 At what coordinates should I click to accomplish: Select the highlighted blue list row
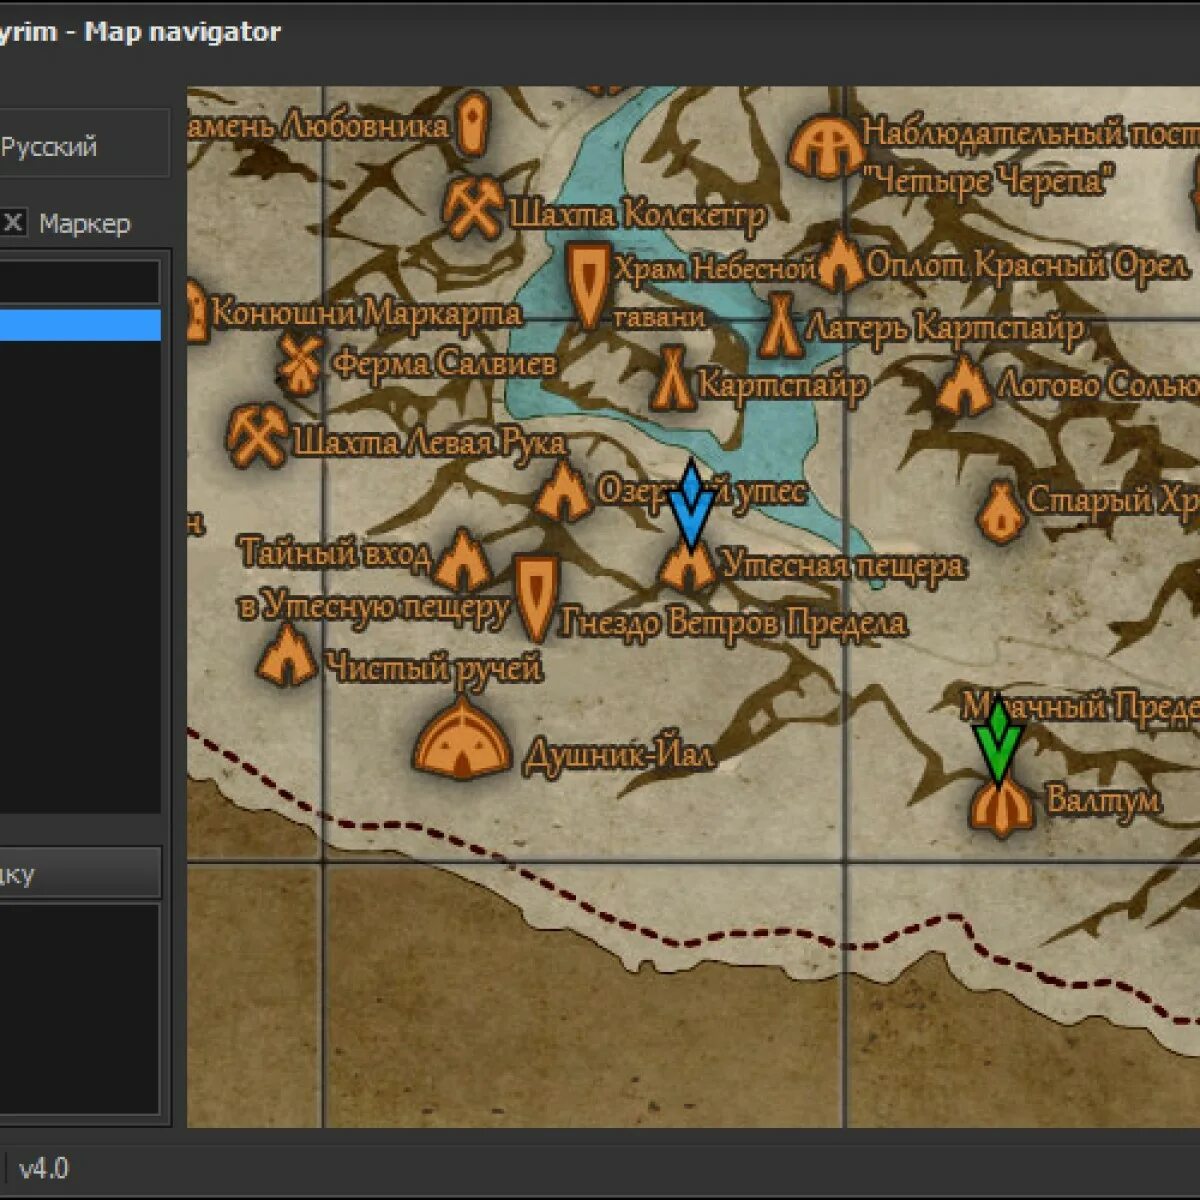(80, 325)
